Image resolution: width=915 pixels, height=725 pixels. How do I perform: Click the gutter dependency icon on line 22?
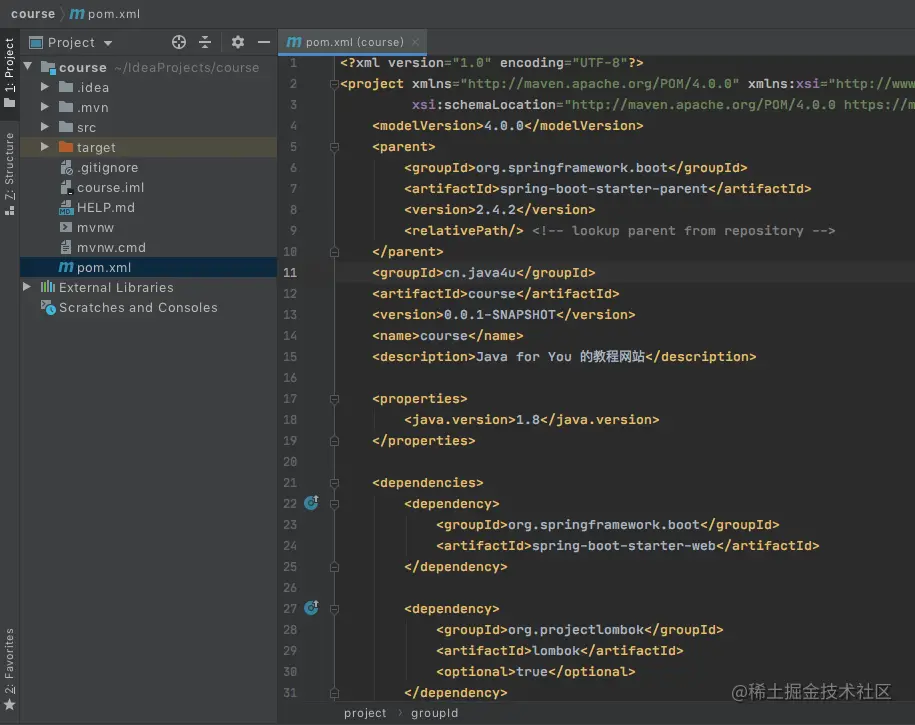coord(312,503)
